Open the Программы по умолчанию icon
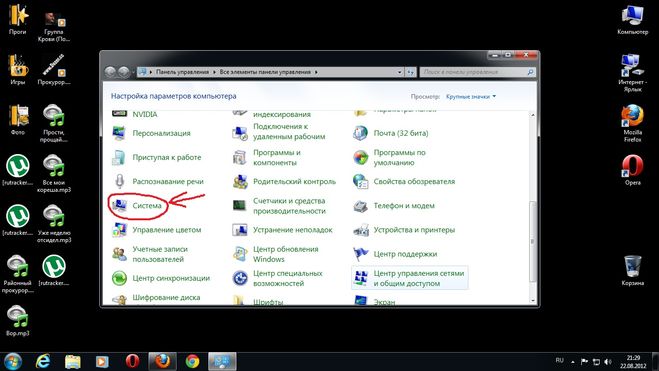The image size is (659, 371). 361,157
